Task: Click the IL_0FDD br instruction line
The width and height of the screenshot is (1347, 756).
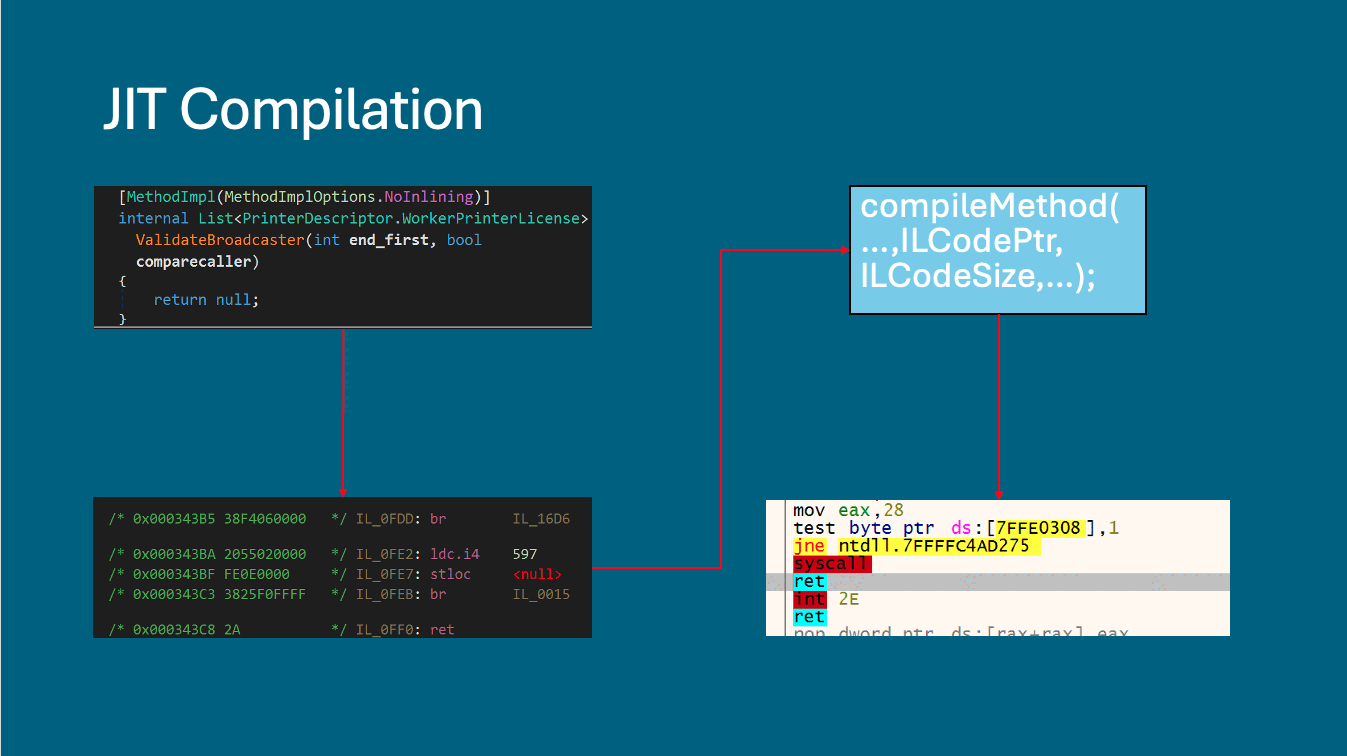Action: [x=340, y=519]
